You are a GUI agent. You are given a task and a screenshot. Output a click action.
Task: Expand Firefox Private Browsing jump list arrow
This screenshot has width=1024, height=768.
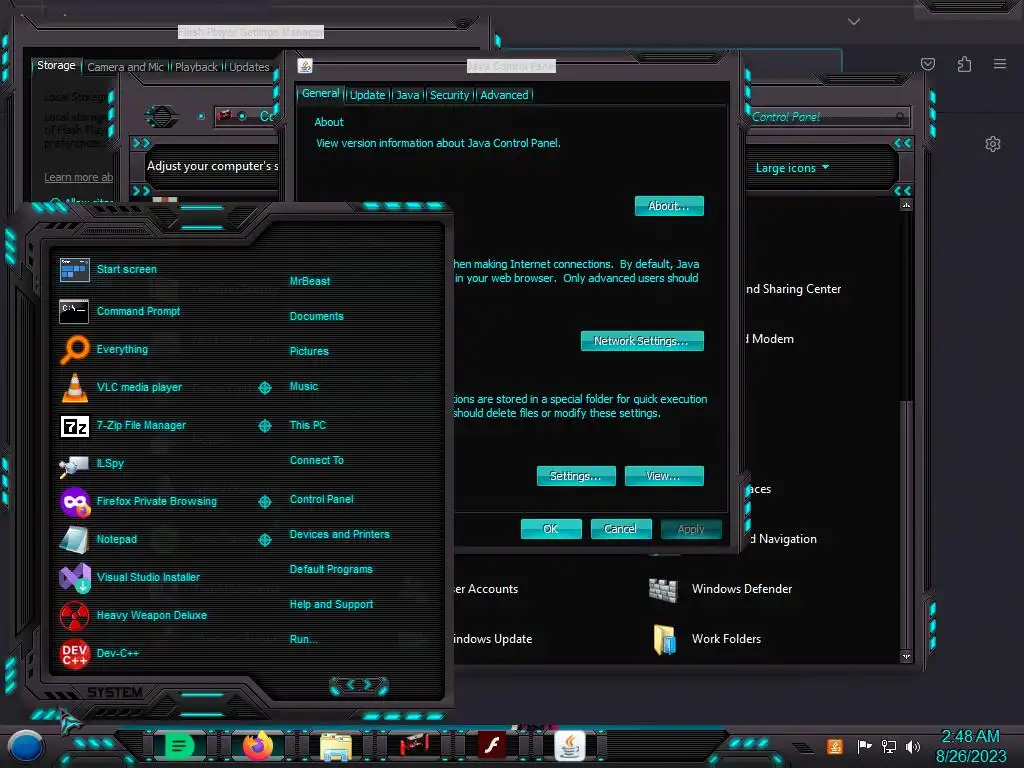click(x=264, y=502)
